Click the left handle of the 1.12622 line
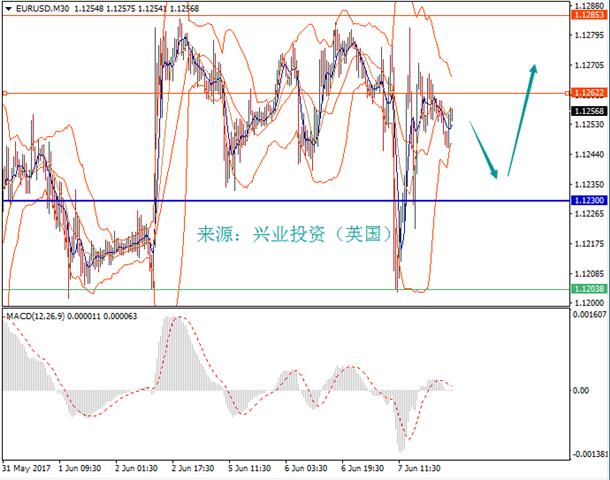 pyautogui.click(x=5, y=93)
